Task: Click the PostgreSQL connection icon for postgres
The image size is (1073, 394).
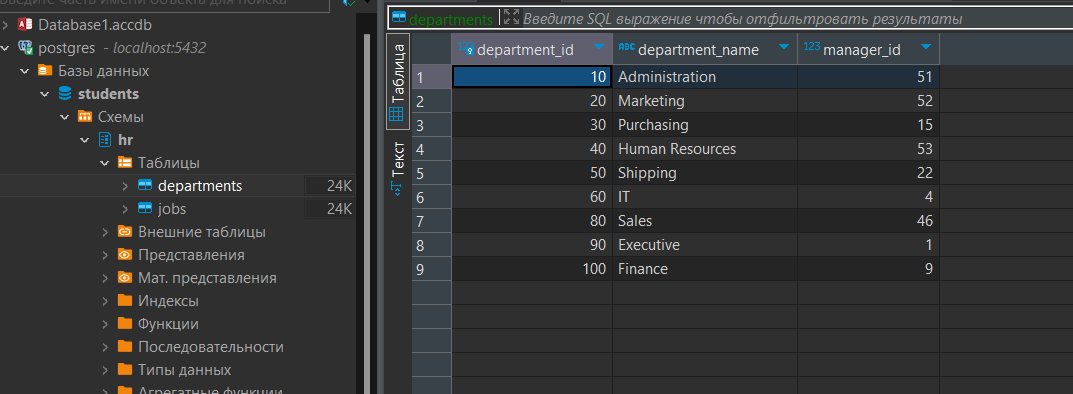Action: (26, 48)
